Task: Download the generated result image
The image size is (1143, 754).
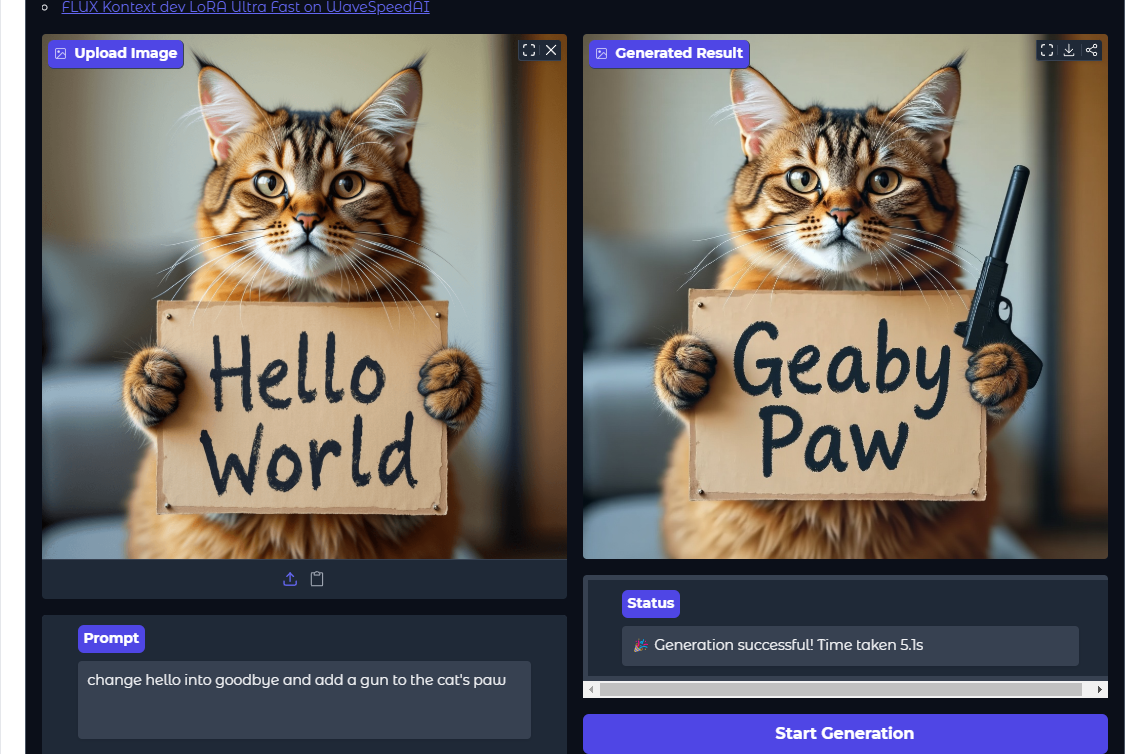Action: [x=1069, y=50]
